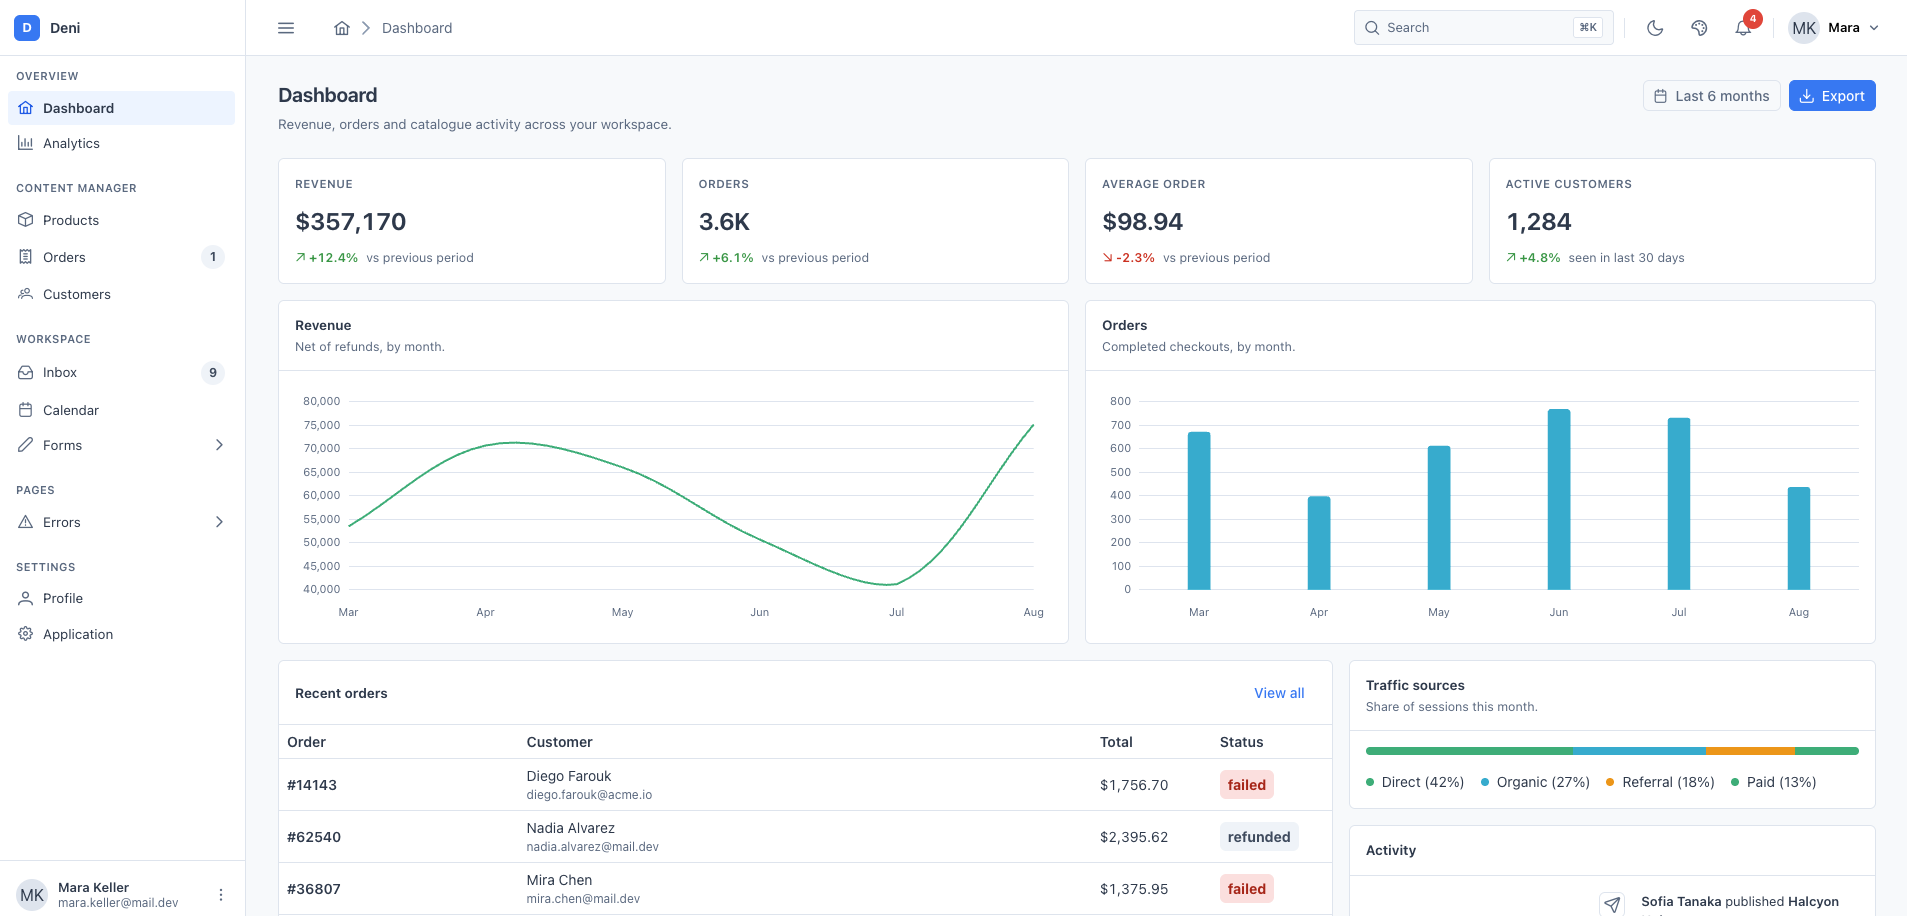Open Analytics in the sidebar
1907x916 pixels.
click(122, 143)
